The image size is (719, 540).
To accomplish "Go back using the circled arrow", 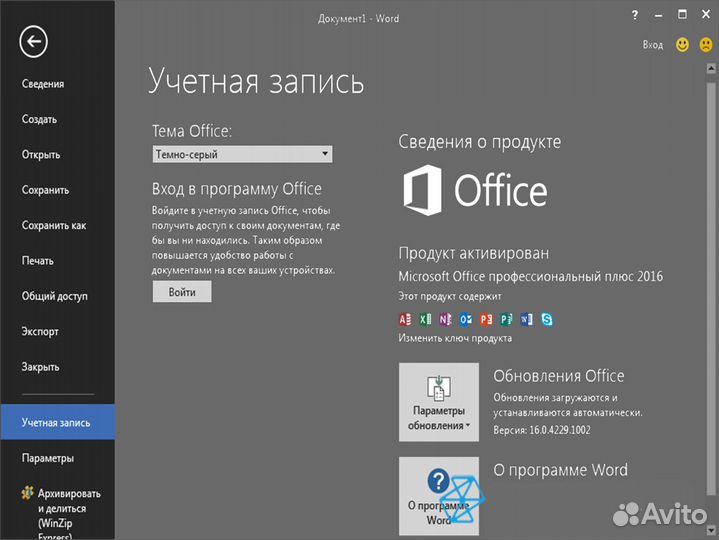I will point(33,42).
